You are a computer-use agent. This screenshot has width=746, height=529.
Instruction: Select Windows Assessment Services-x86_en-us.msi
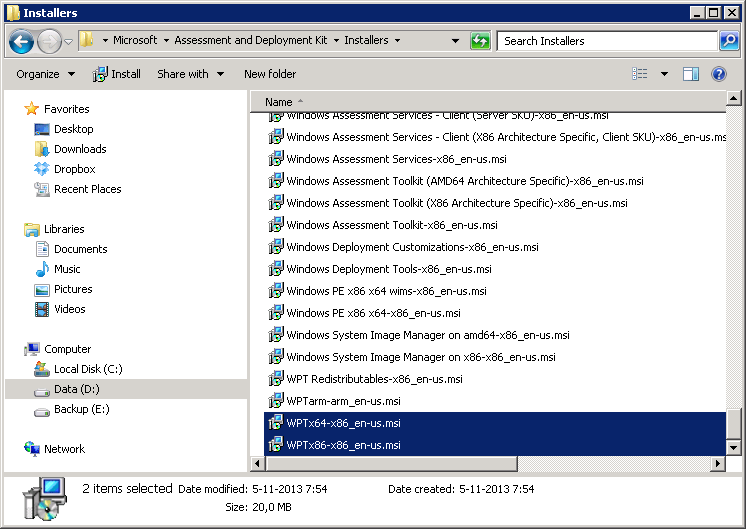[x=387, y=159]
